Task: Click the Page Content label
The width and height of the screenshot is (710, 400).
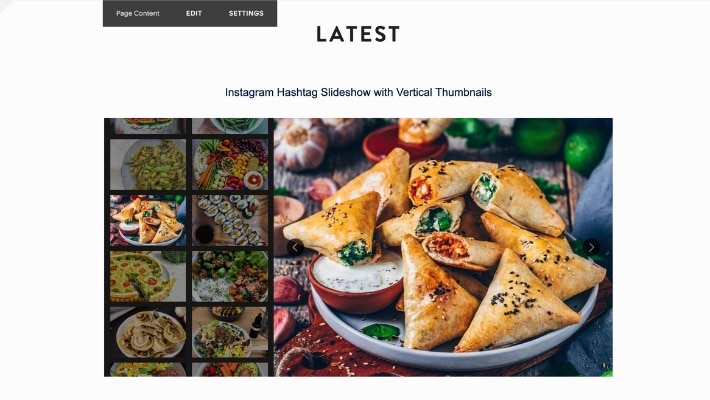Action: [x=138, y=14]
